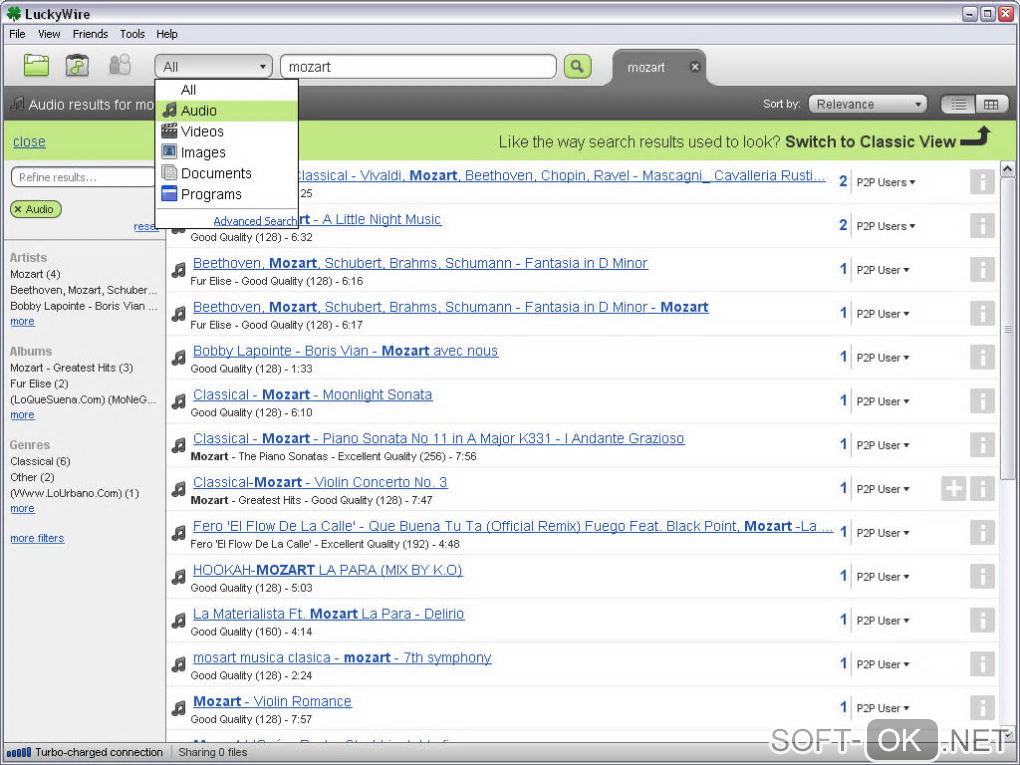
Task: Open the library folder icon in toolbar
Action: pyautogui.click(x=36, y=65)
